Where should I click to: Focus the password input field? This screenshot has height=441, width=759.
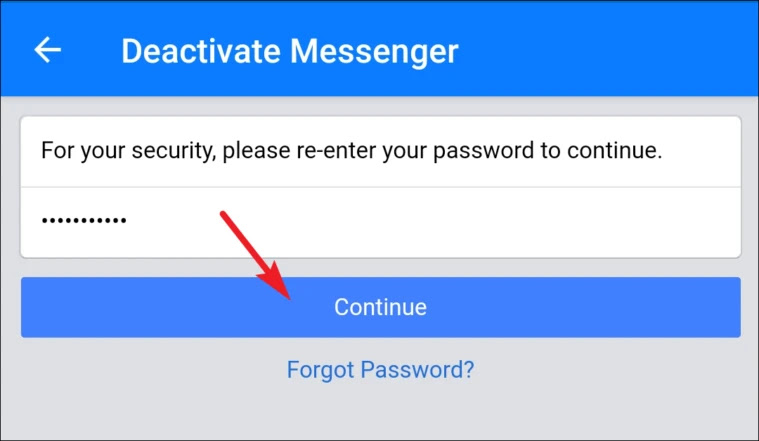point(380,222)
